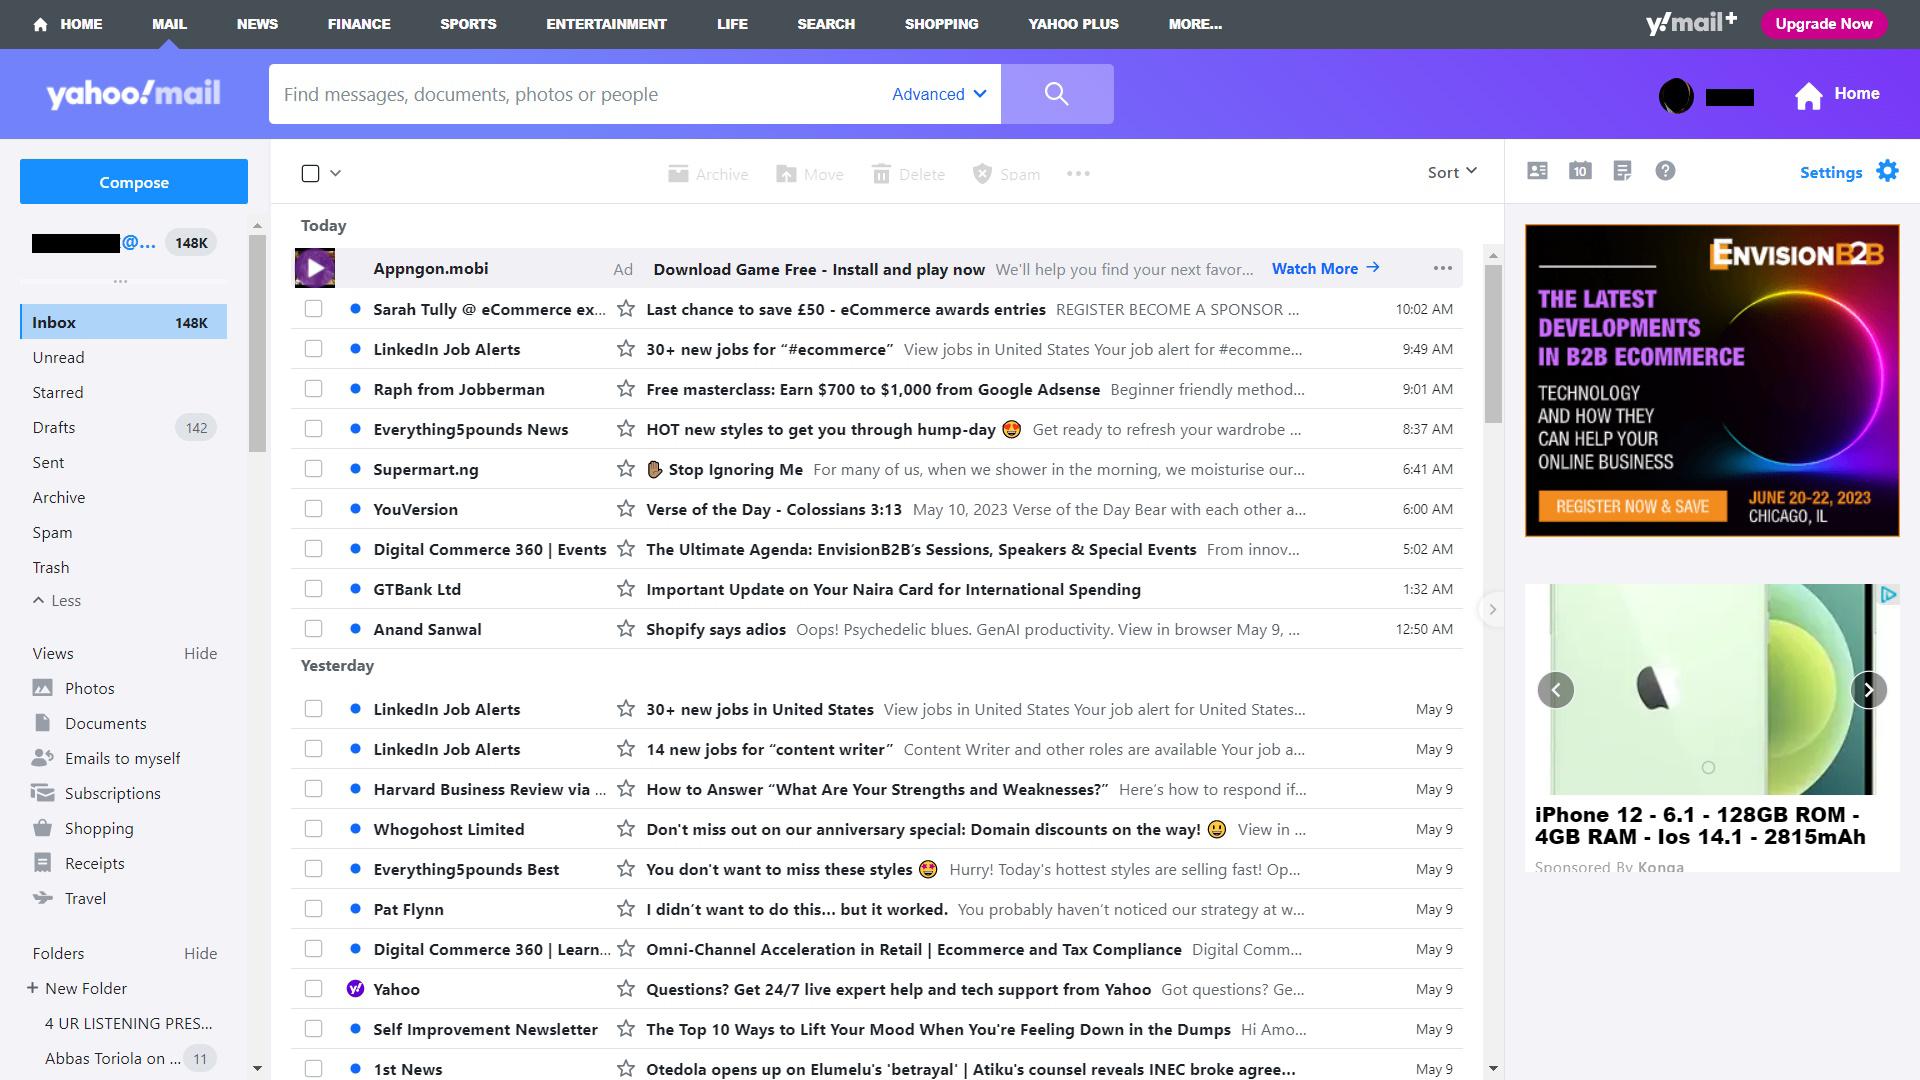Click Watch More ad link

pos(1325,268)
